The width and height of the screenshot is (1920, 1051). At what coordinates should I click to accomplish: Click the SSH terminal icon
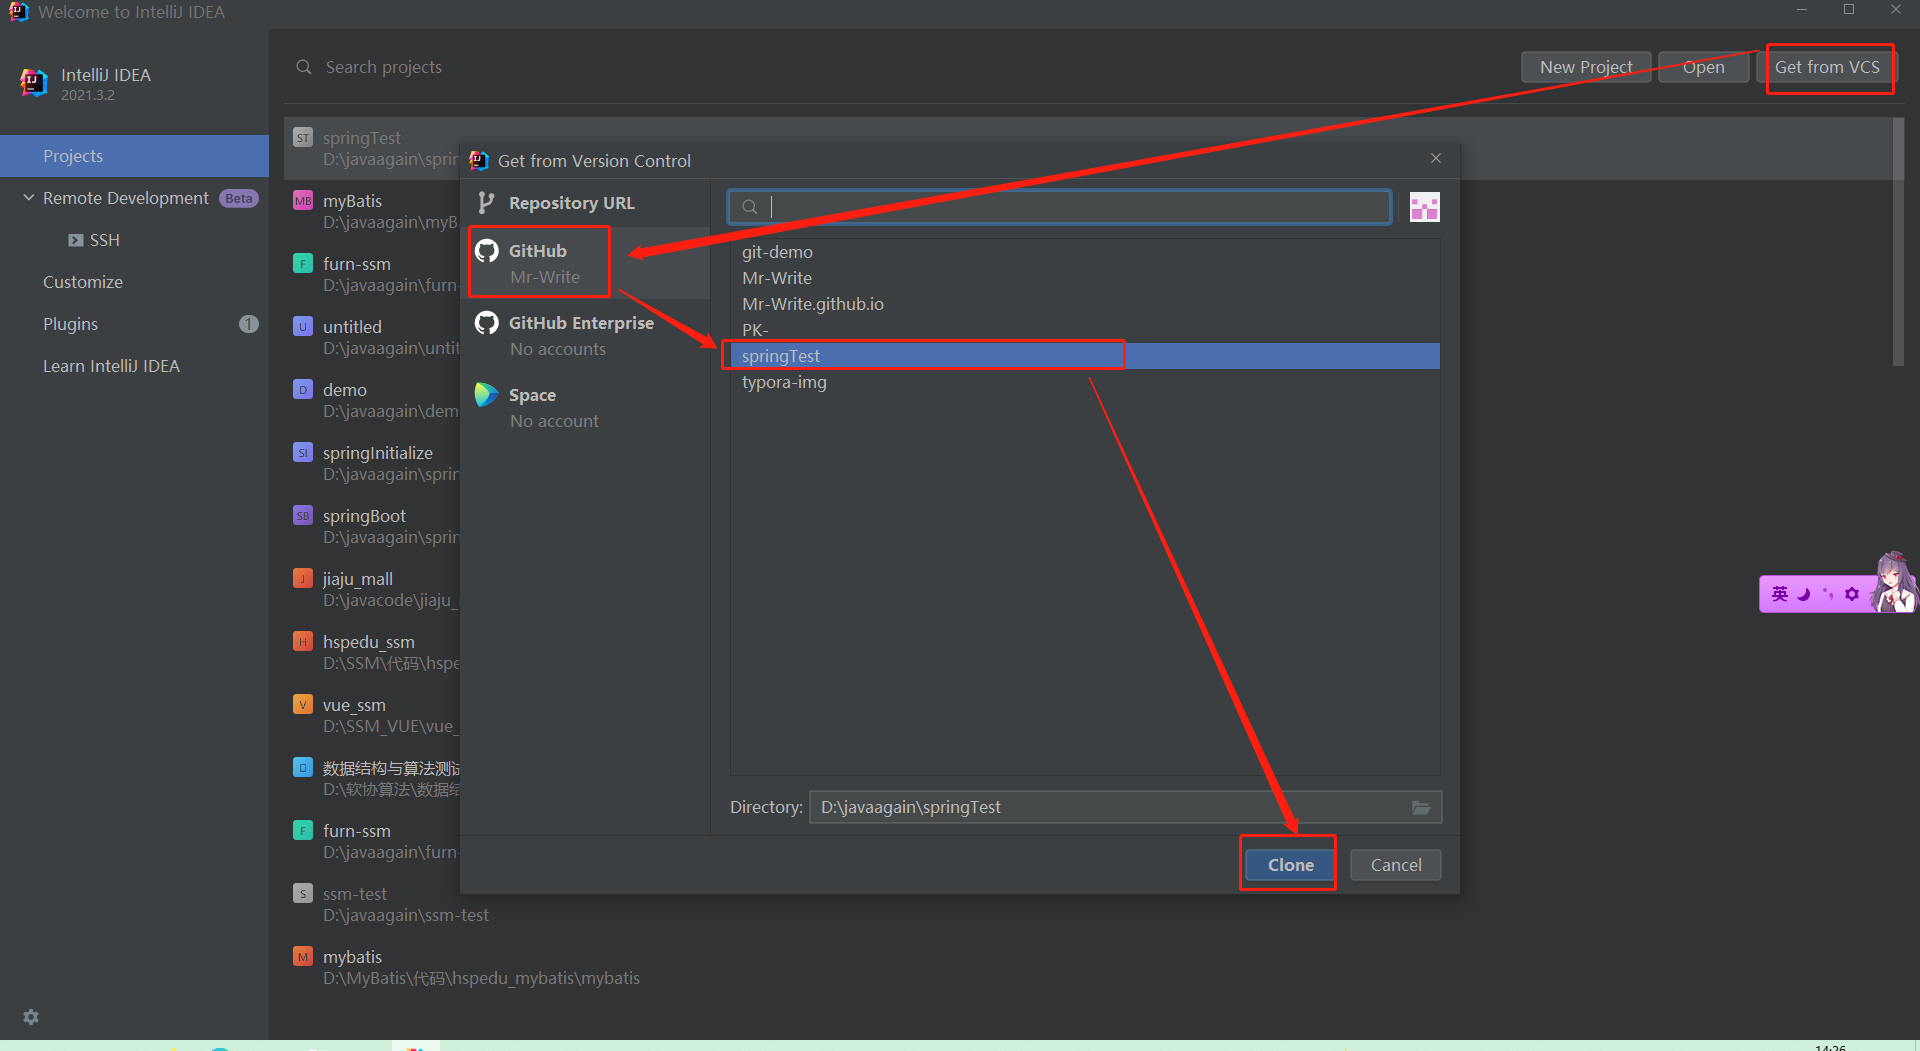click(76, 240)
